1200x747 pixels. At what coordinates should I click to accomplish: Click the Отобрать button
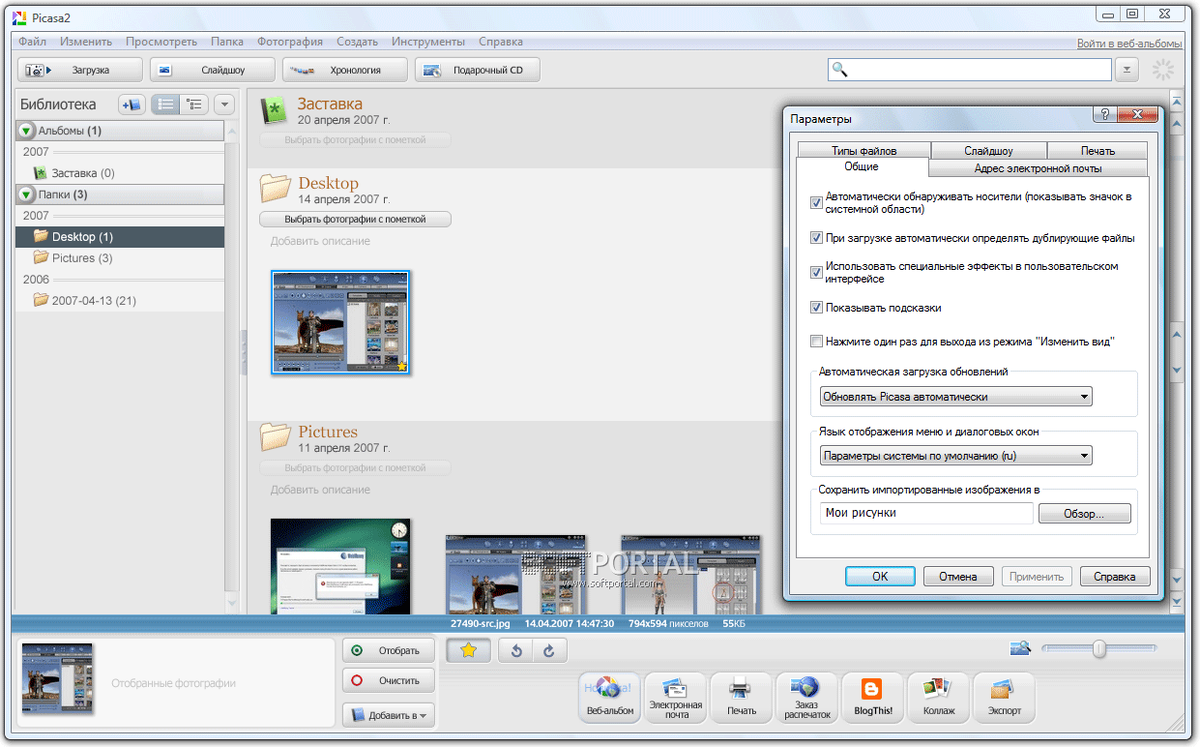click(x=388, y=650)
